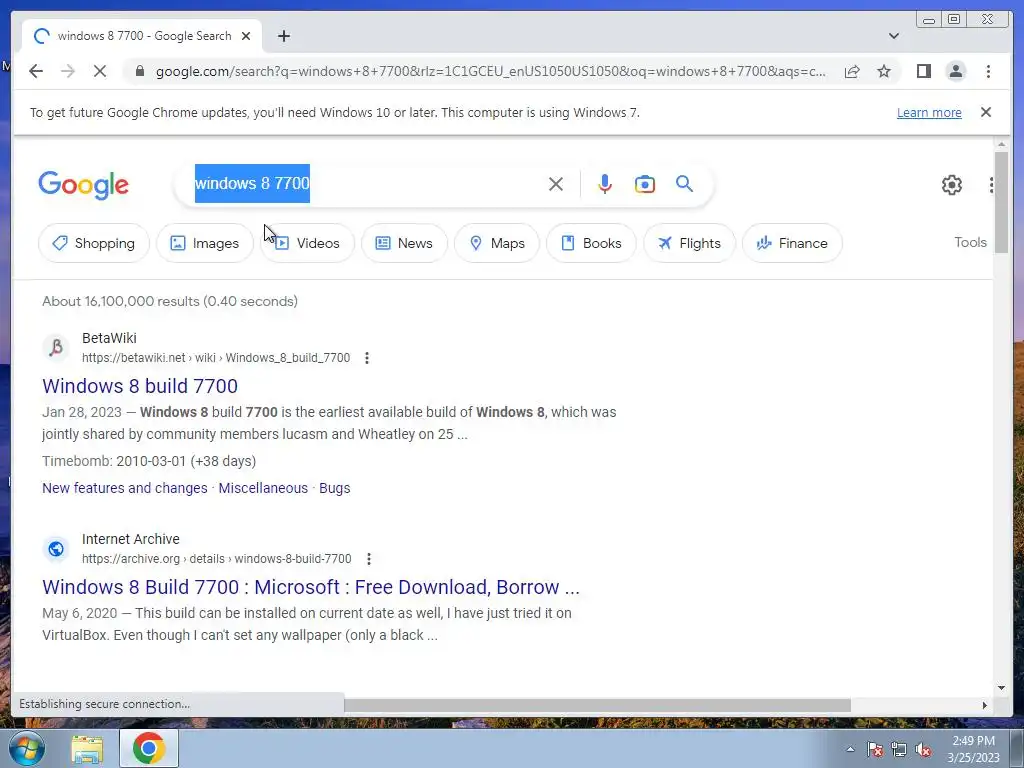Open Windows Explorer from the taskbar
Screen dimensions: 1024x768
click(87, 749)
